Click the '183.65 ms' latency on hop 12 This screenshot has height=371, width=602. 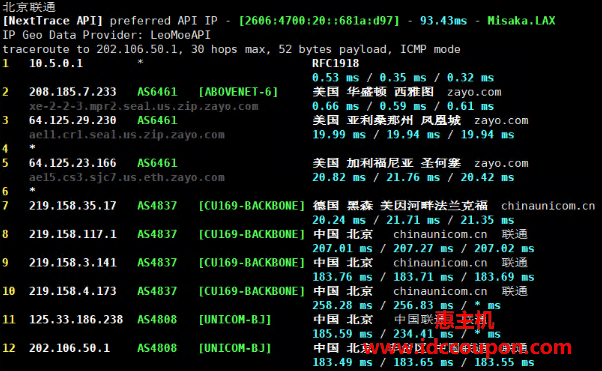pos(423,362)
